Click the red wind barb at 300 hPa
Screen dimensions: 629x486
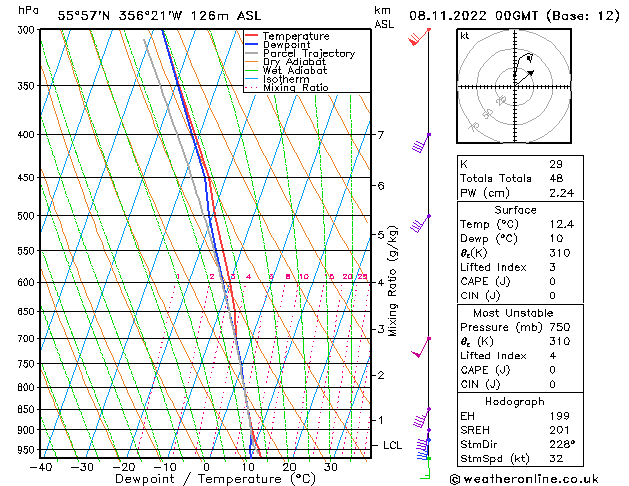click(x=419, y=37)
